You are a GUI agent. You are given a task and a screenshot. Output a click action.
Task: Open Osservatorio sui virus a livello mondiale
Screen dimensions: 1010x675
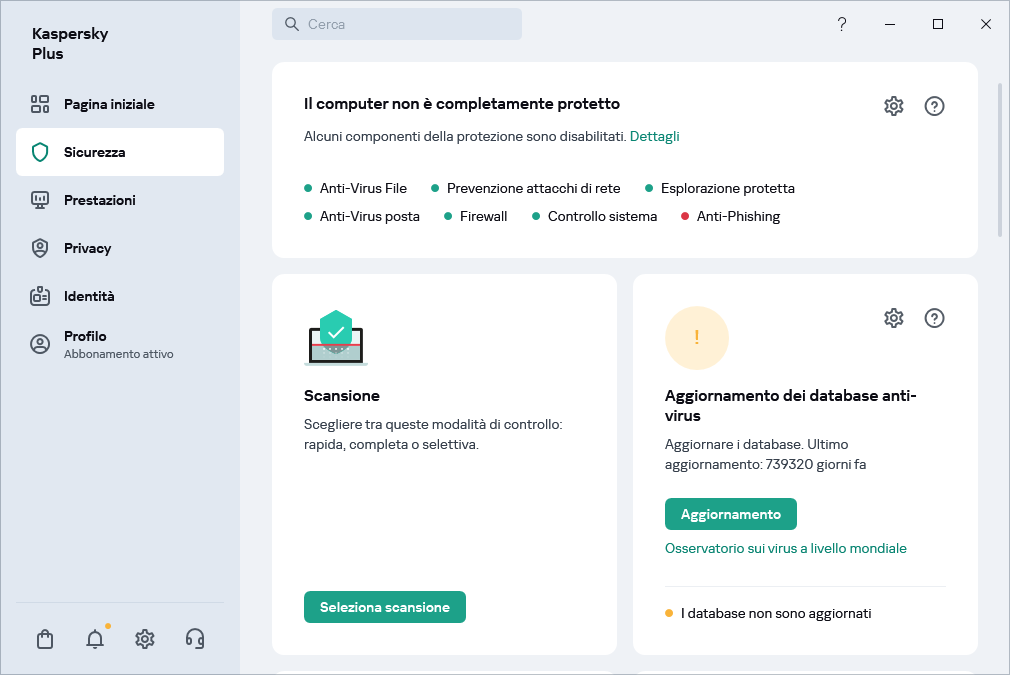(785, 548)
